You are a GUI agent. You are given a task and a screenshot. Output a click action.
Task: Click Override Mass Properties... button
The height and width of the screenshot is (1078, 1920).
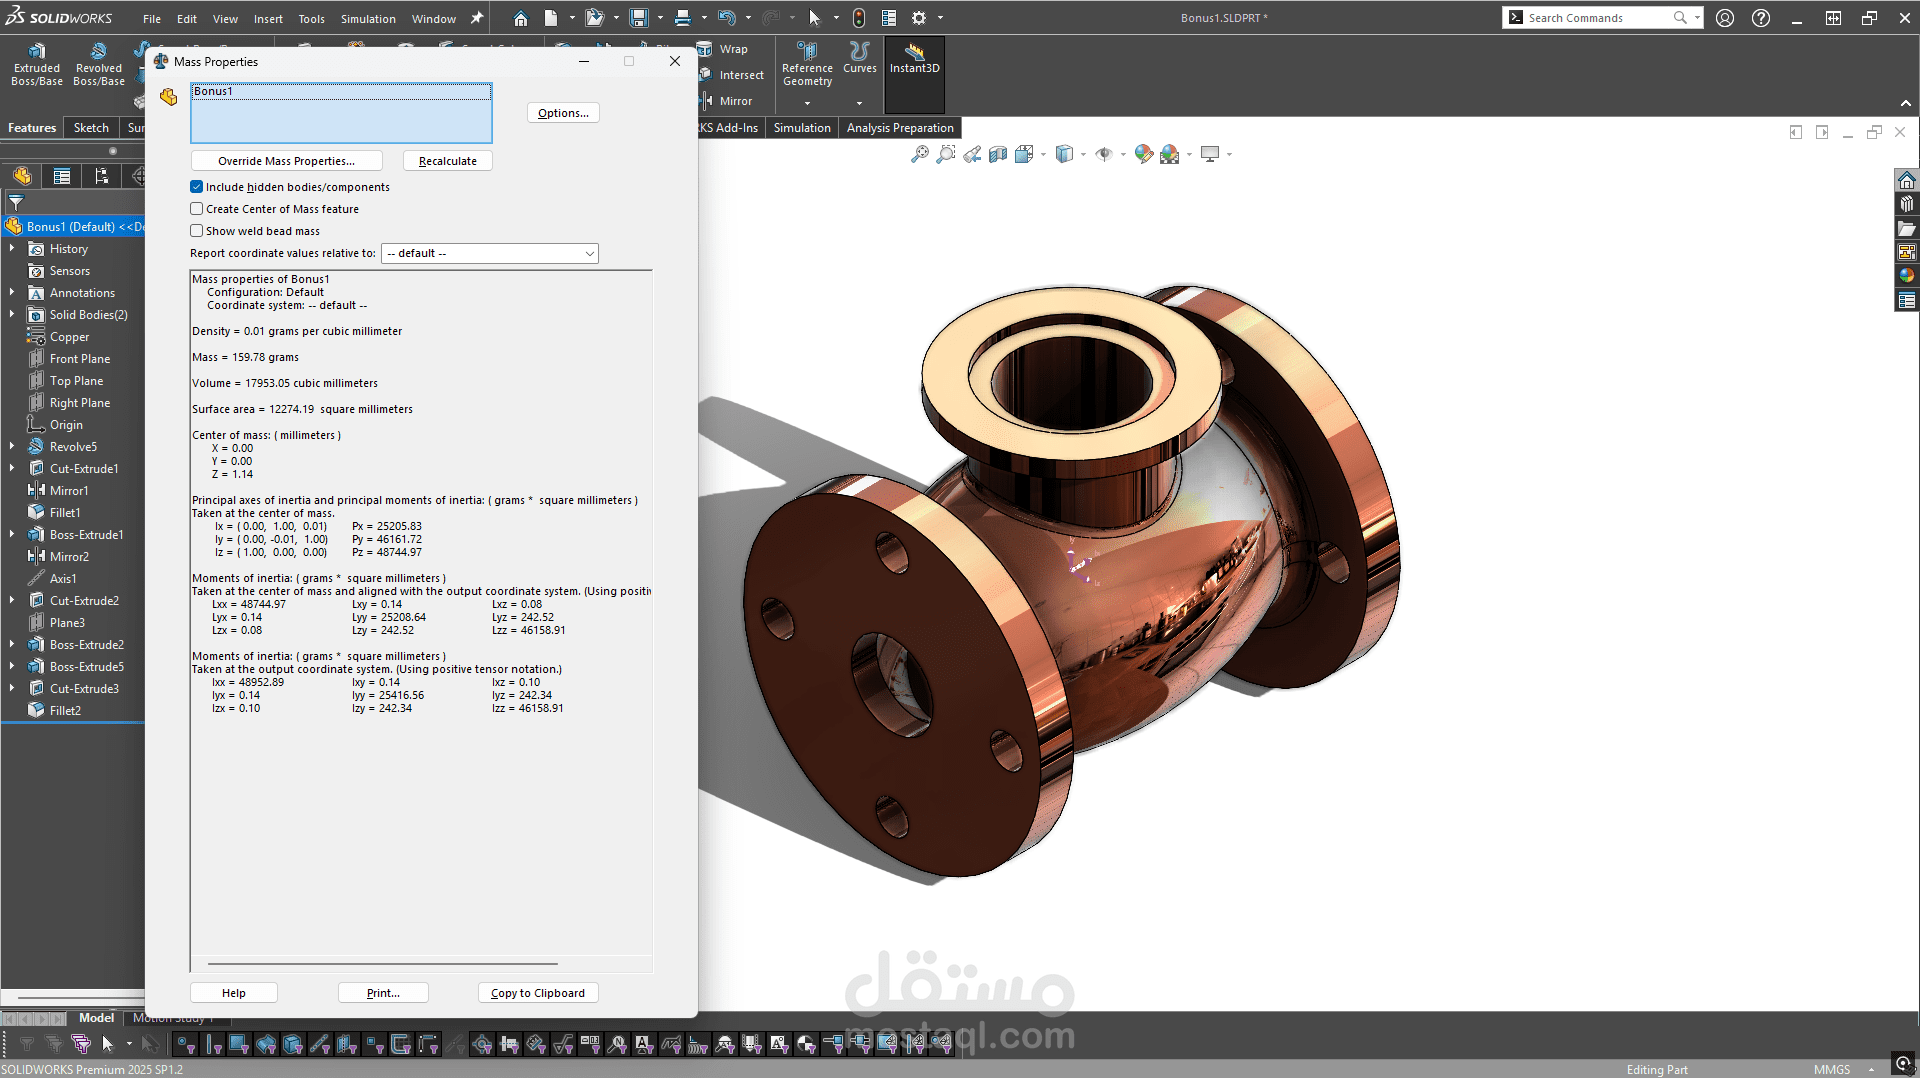pyautogui.click(x=286, y=161)
